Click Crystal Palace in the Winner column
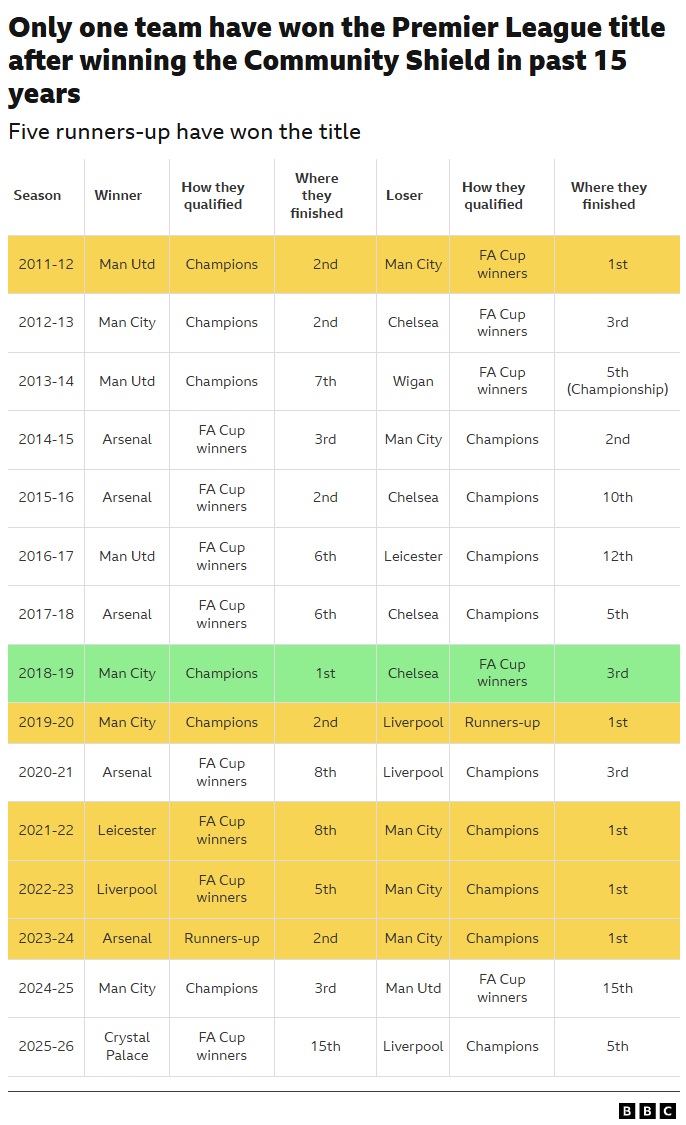The image size is (686, 1125). [127, 1046]
